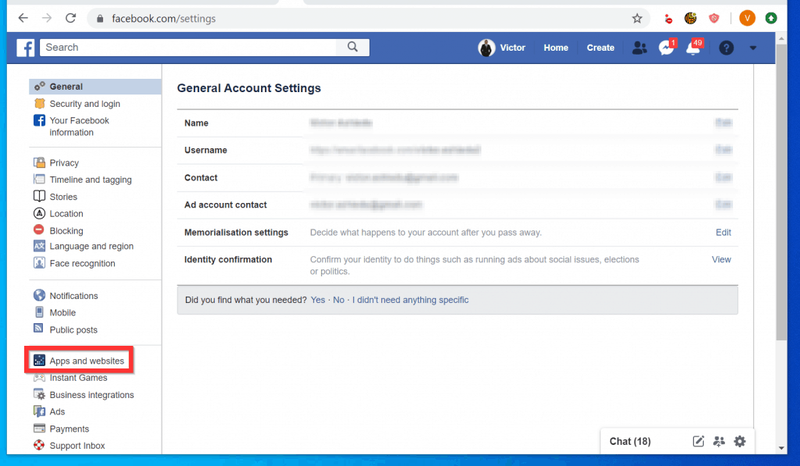Click the Notifications globe icon in the sidebar
Screen dimensions: 800x466
coord(39,295)
